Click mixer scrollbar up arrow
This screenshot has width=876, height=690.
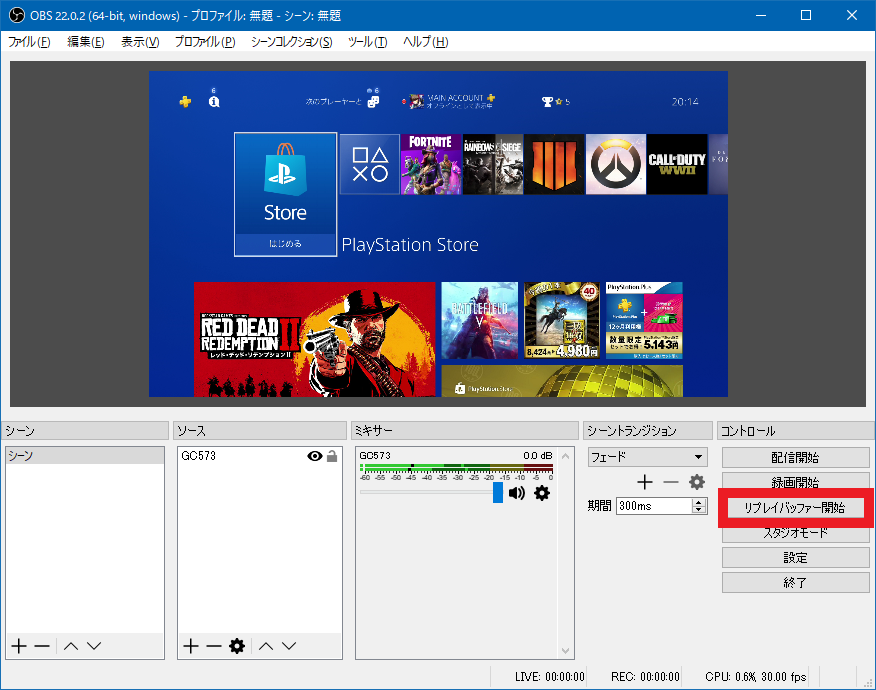coord(565,456)
